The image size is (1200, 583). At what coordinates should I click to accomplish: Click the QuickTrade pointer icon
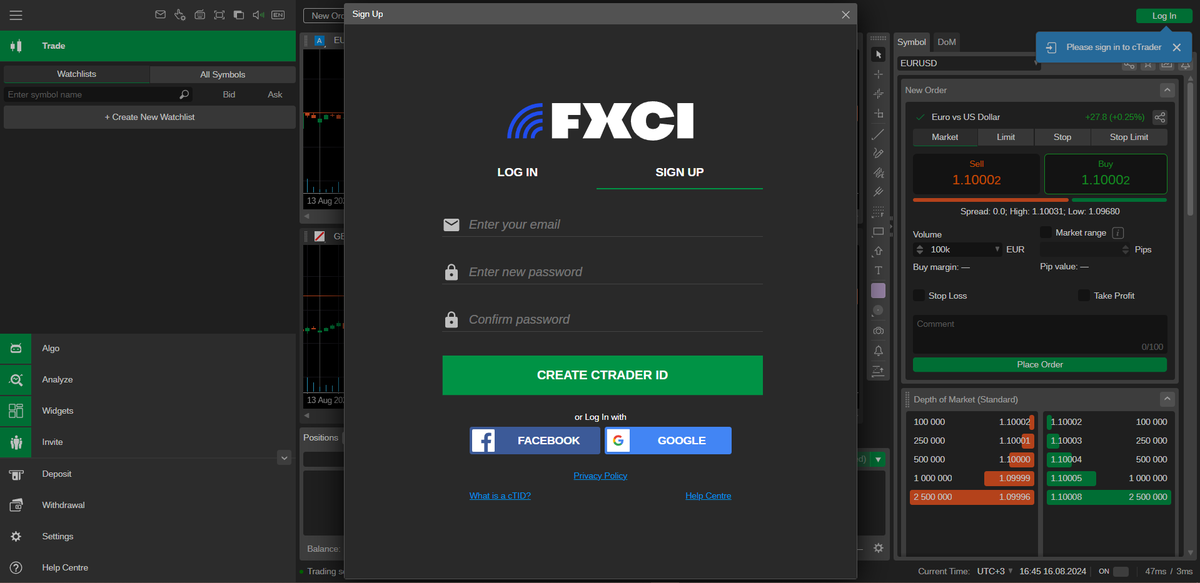coord(180,15)
